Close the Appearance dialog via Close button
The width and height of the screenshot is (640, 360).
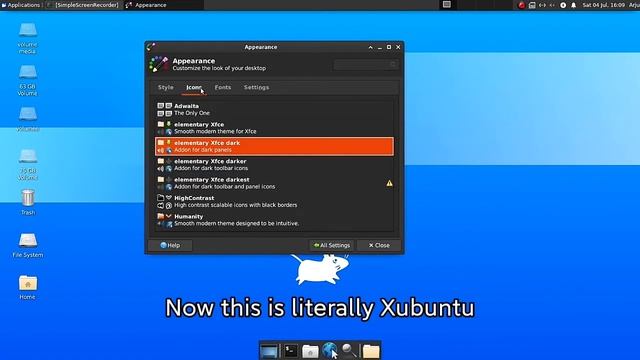click(x=379, y=245)
